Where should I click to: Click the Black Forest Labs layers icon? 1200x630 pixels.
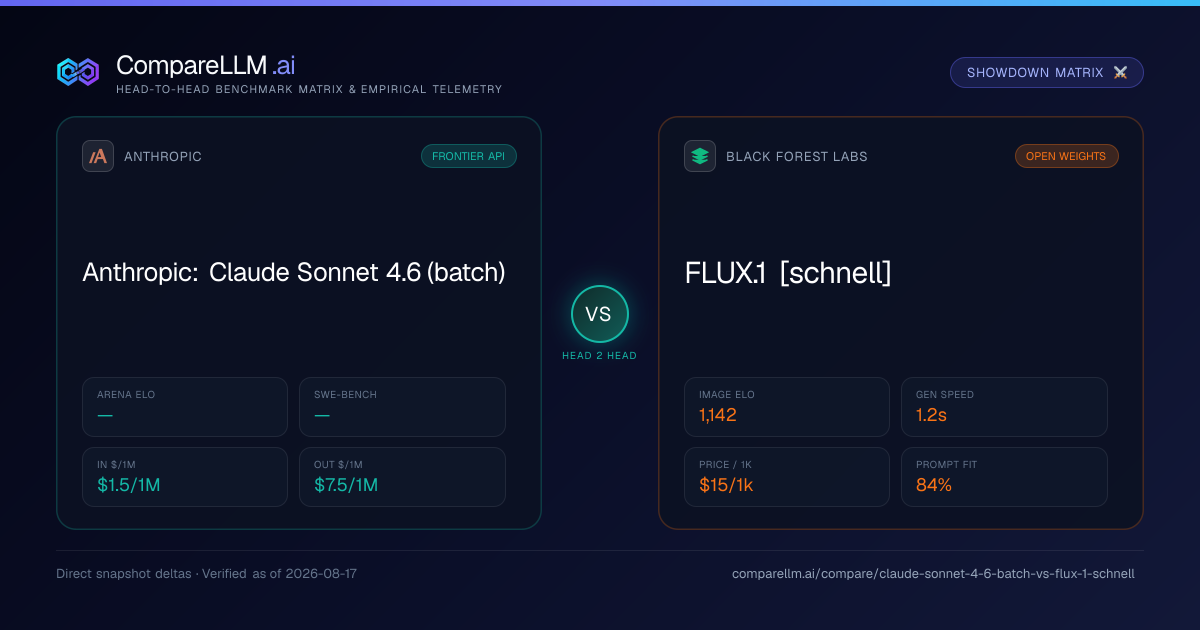point(700,156)
